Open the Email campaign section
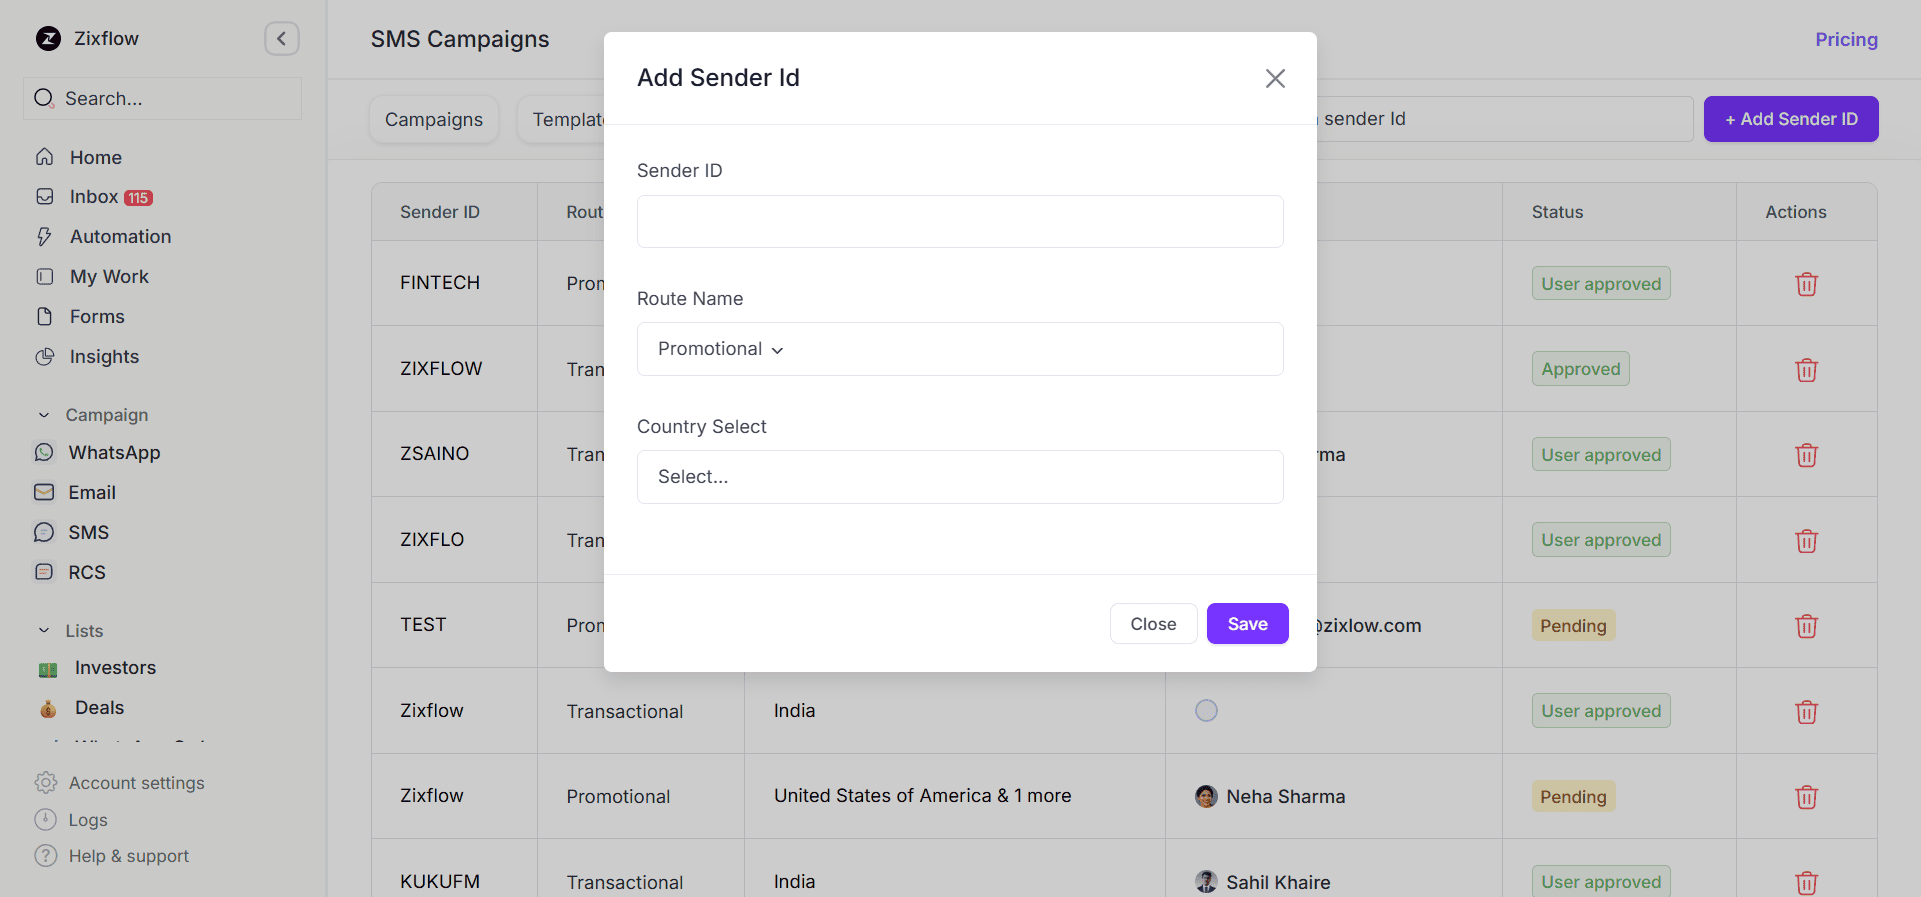 (x=91, y=492)
